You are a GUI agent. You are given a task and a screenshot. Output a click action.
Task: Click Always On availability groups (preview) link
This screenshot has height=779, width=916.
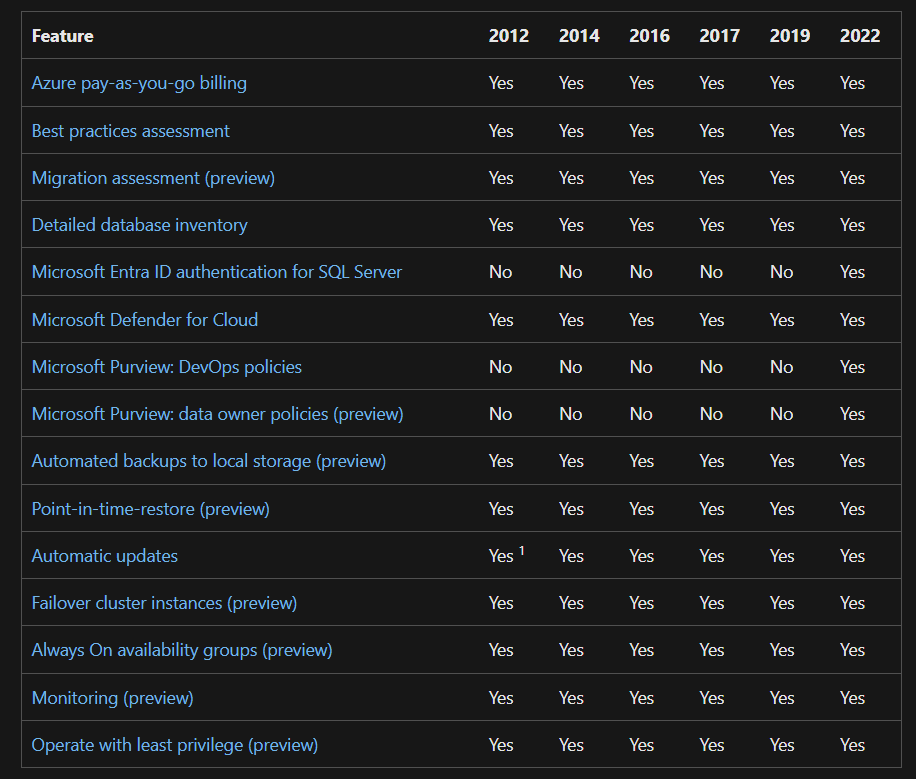click(182, 650)
